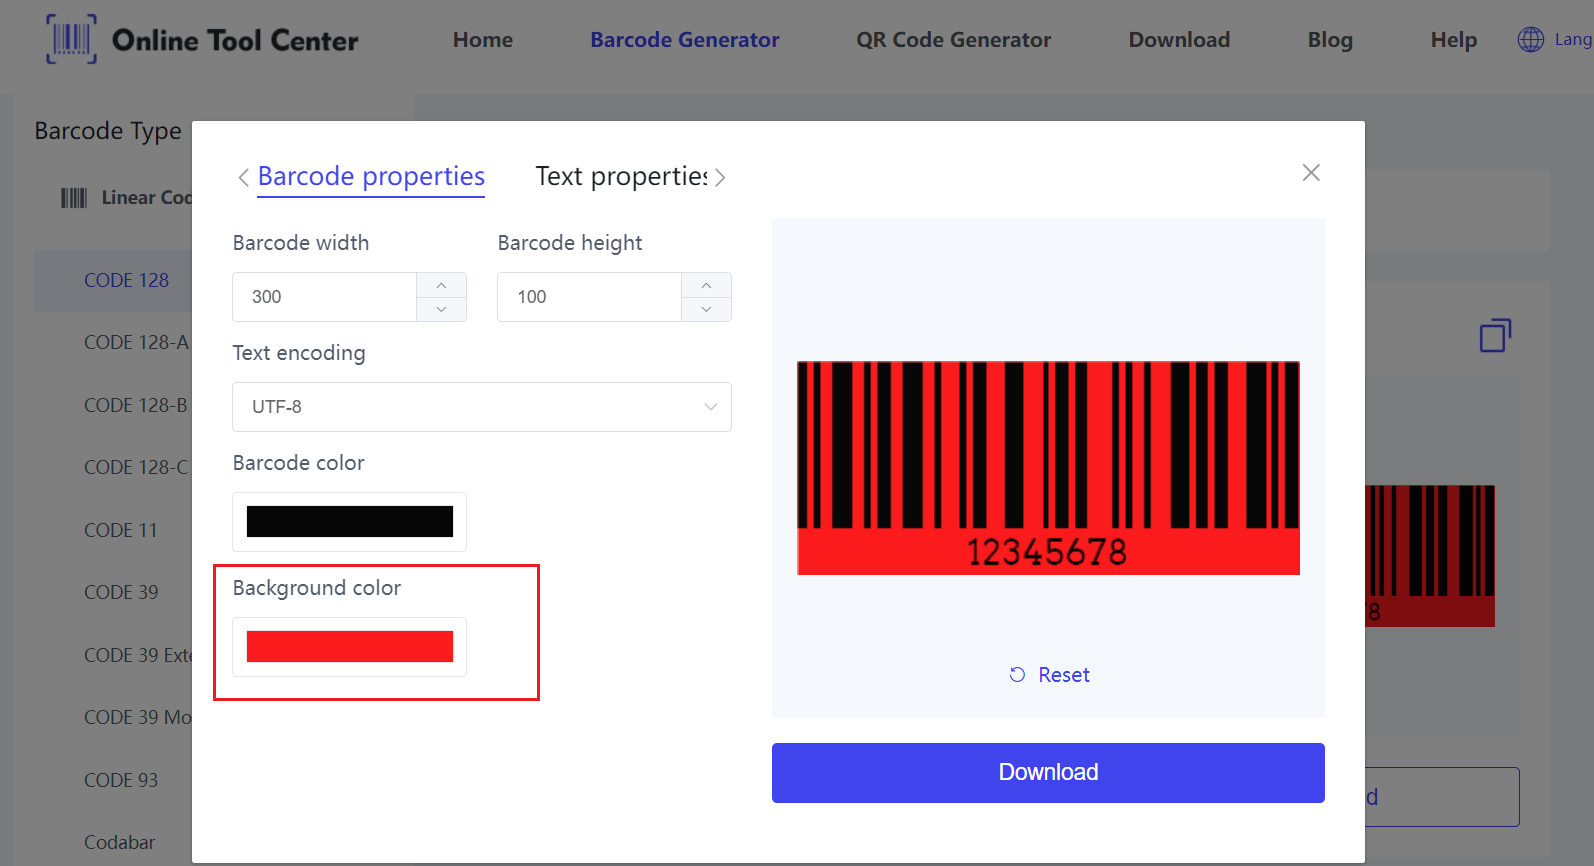
Task: Increase barcode height with up arrow
Action: click(706, 285)
